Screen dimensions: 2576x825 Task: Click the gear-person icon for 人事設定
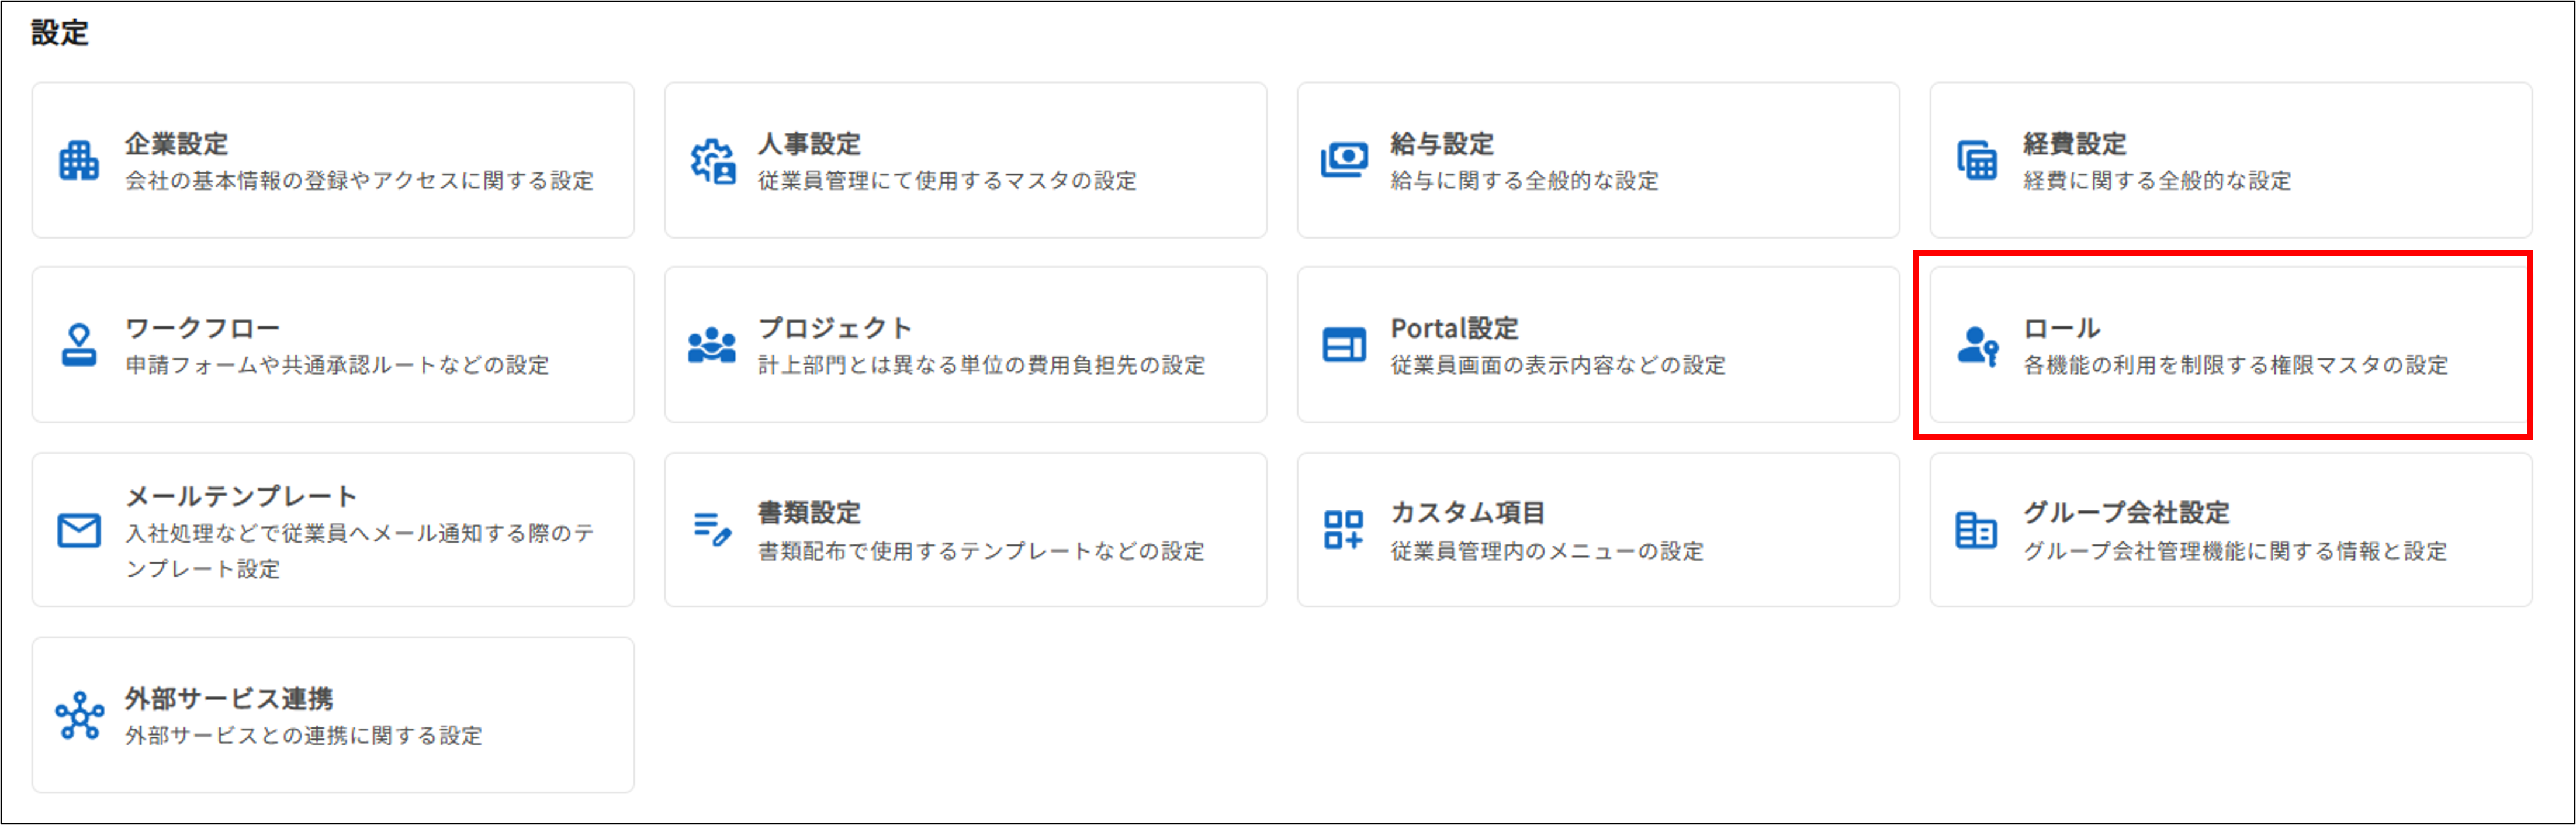coord(712,161)
